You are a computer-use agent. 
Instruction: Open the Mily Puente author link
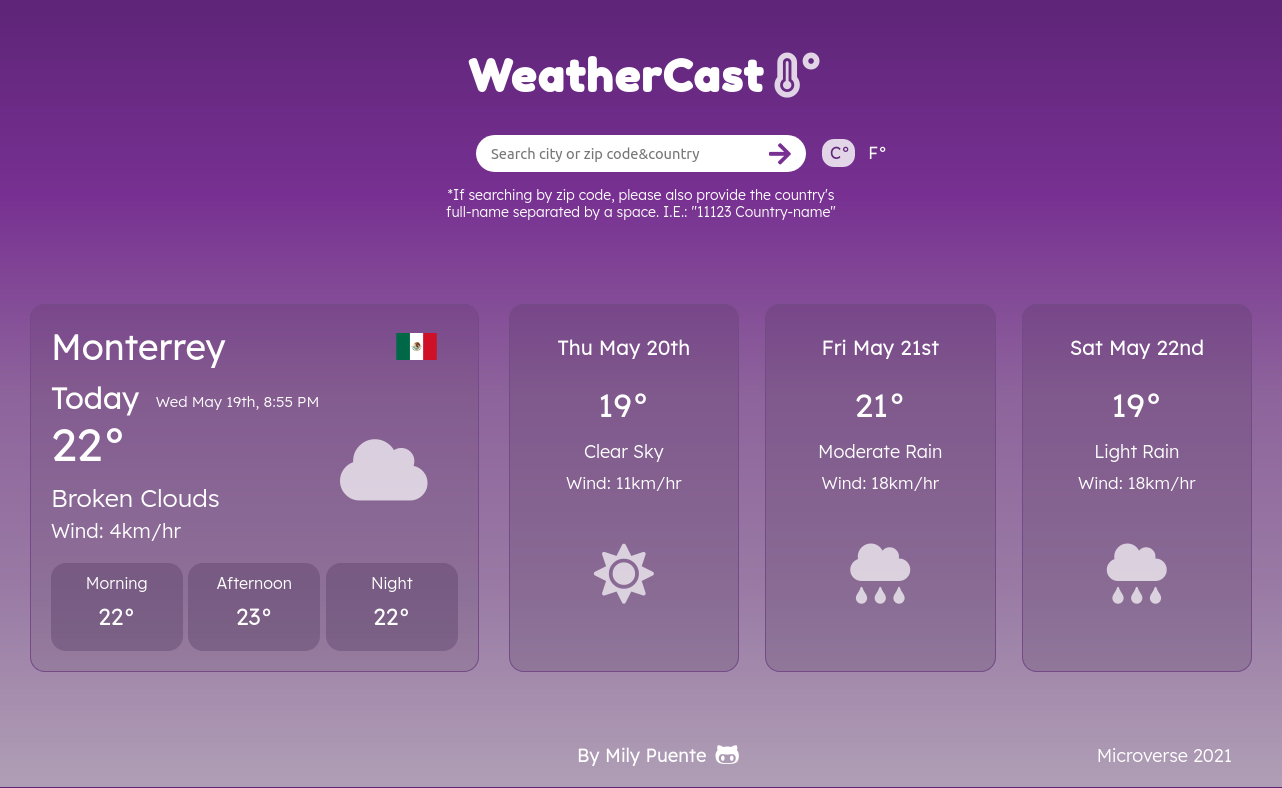coord(641,755)
